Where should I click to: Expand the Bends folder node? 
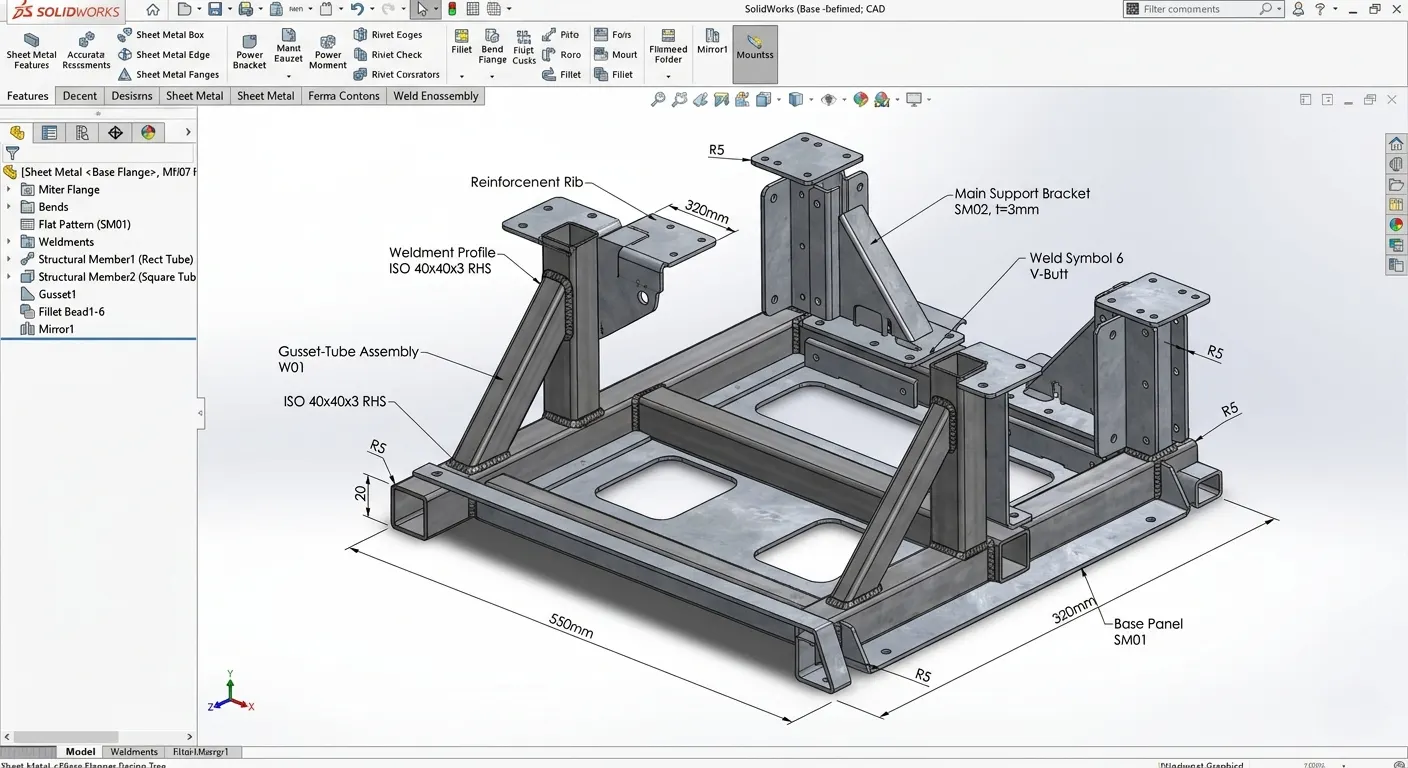click(x=9, y=207)
